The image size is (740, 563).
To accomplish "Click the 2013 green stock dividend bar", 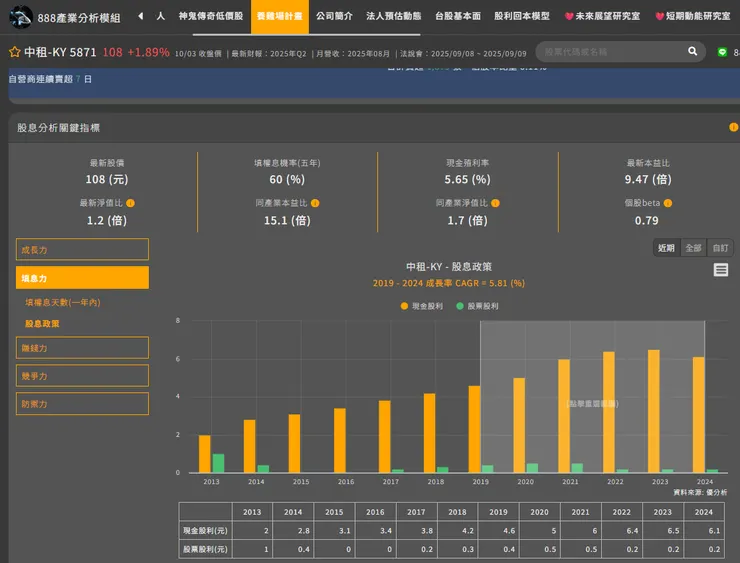I will tap(218, 463).
